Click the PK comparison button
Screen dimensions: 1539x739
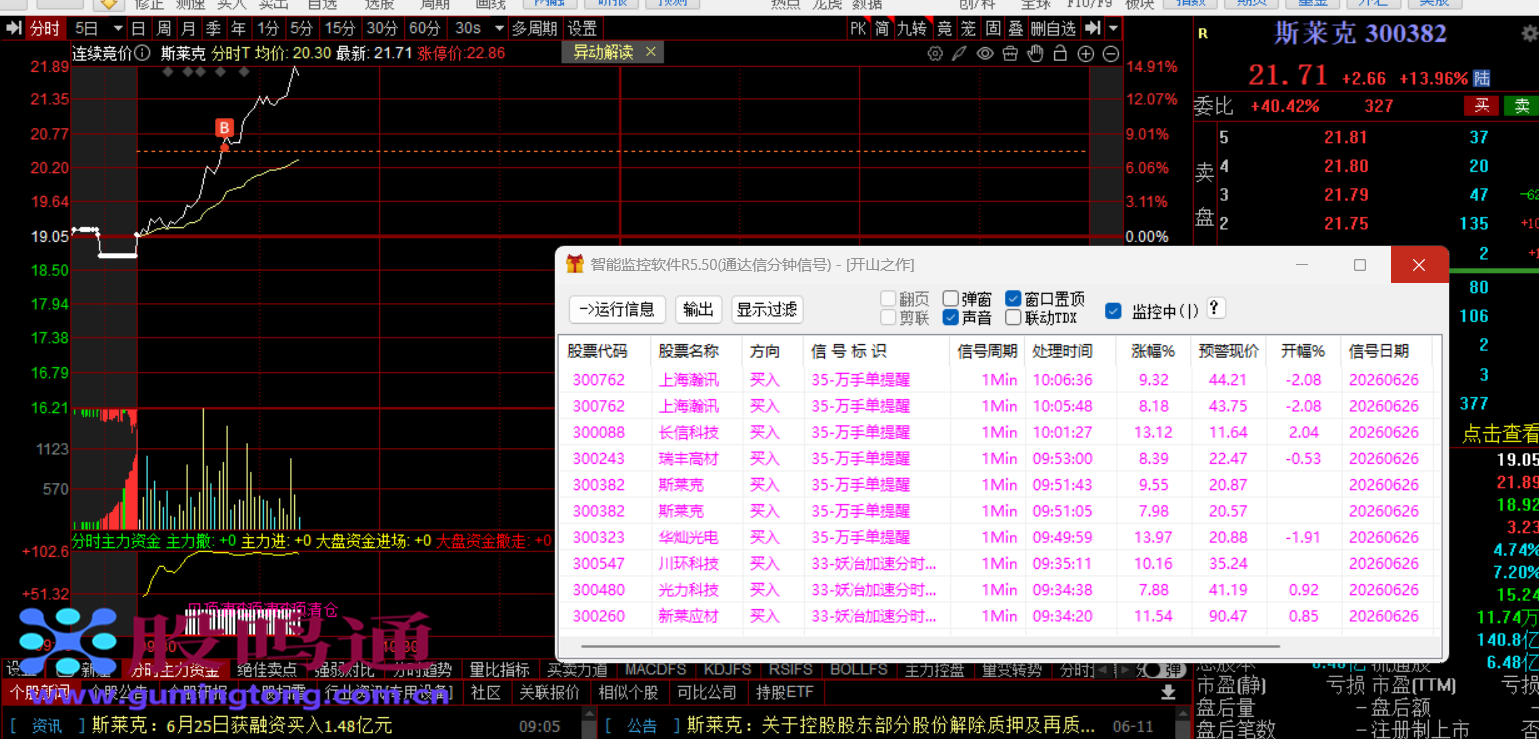point(858,28)
